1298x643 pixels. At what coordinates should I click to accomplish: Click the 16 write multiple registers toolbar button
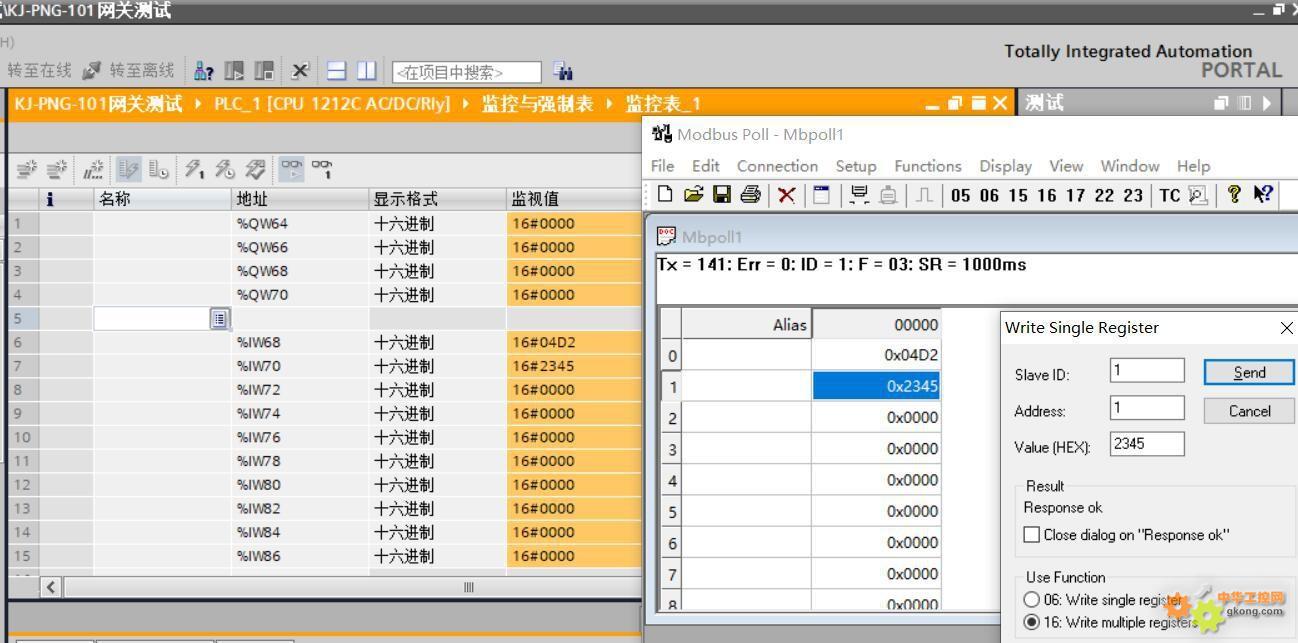pyautogui.click(x=1046, y=196)
